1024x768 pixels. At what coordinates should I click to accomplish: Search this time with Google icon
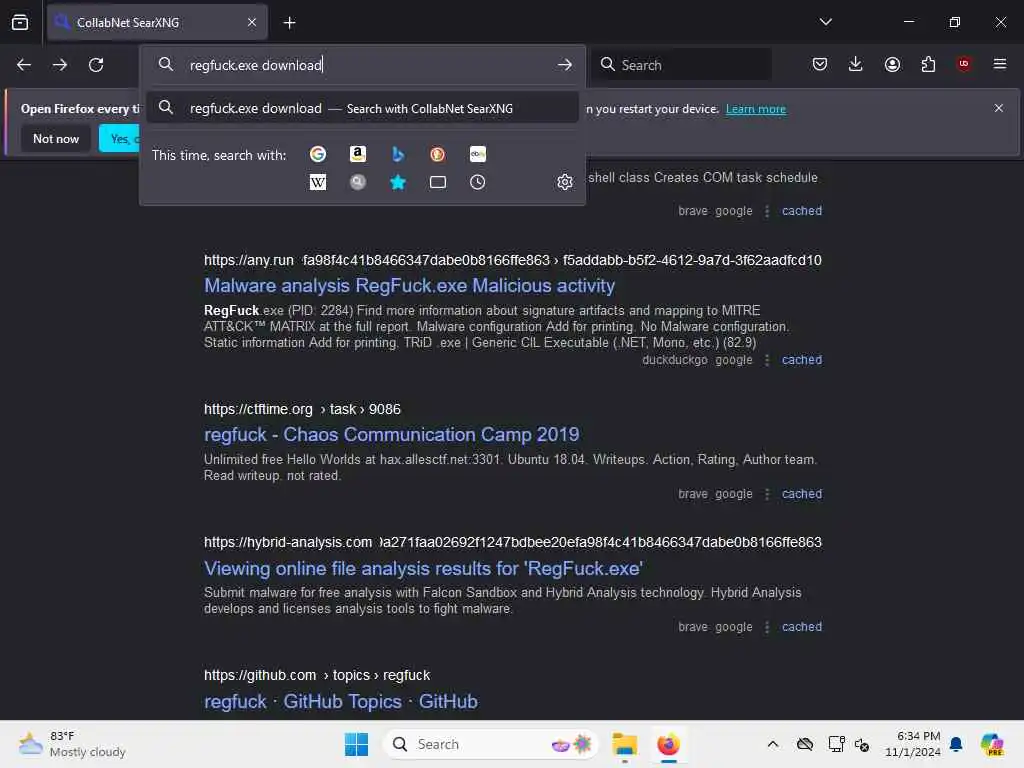click(318, 154)
